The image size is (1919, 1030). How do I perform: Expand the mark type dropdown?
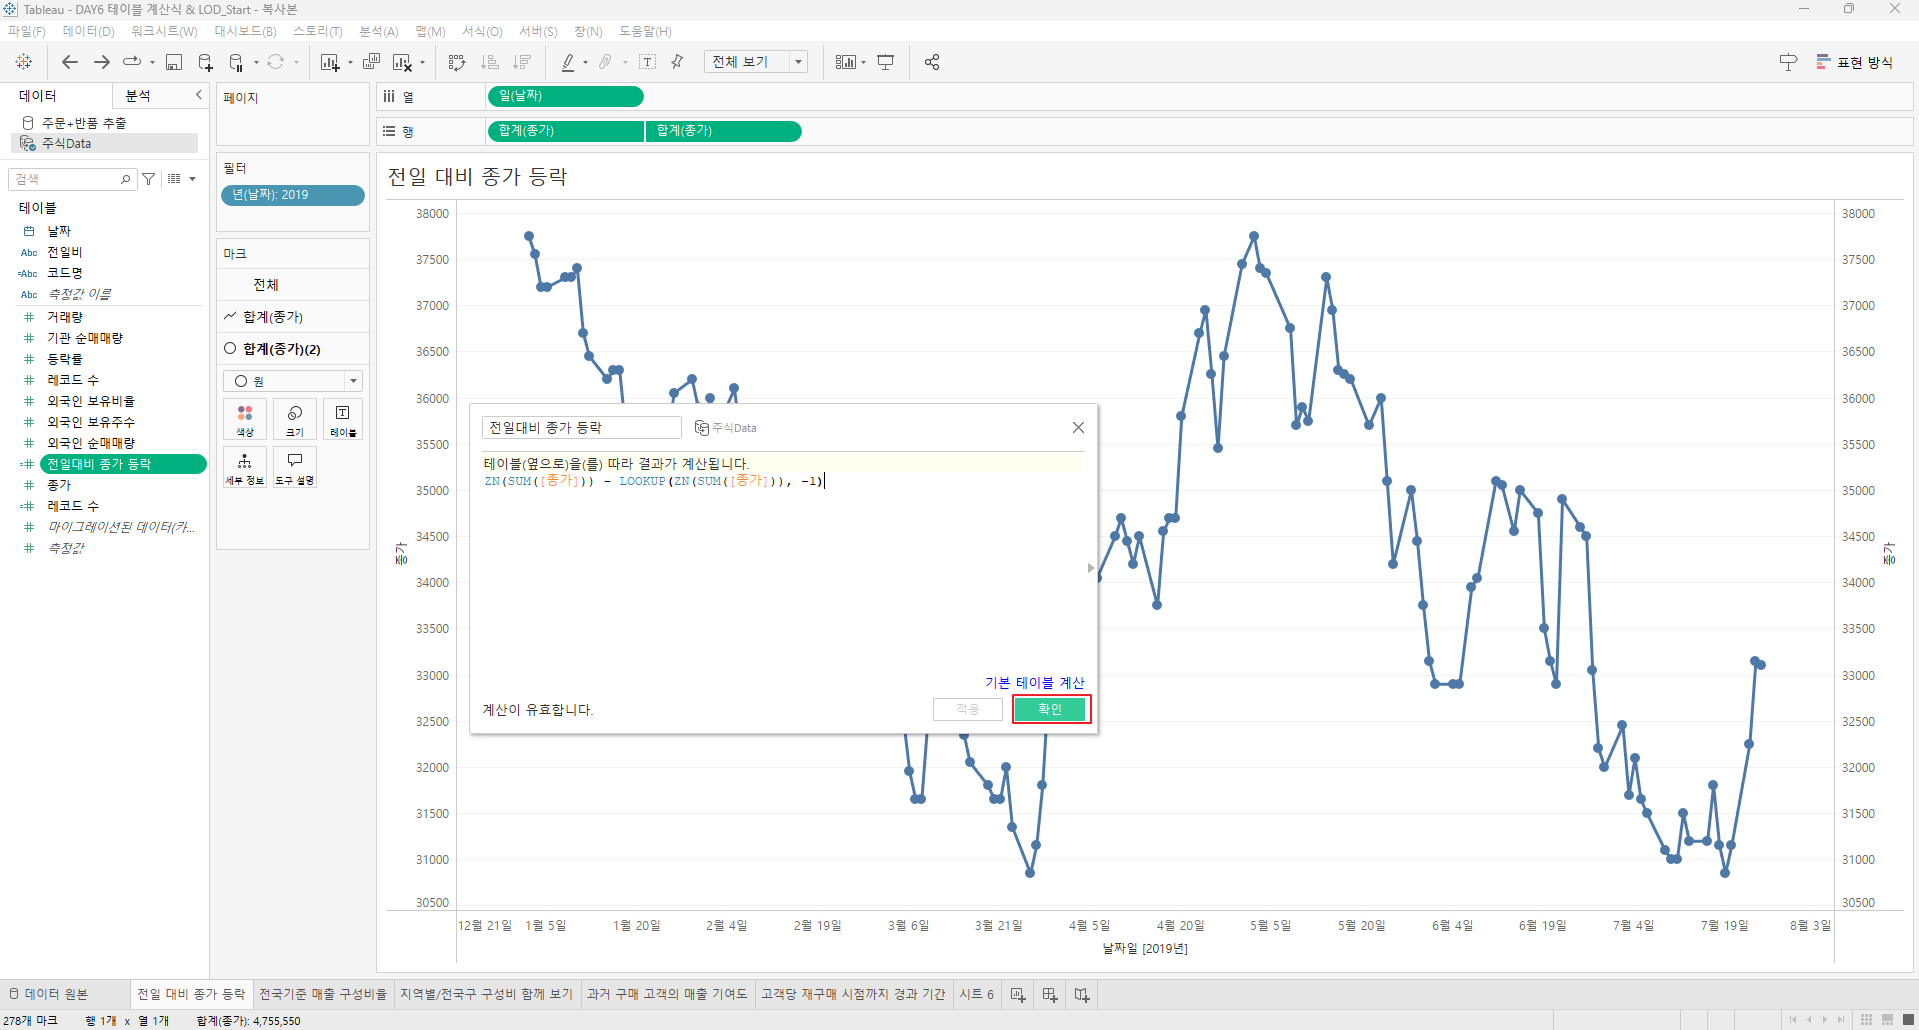click(x=353, y=381)
